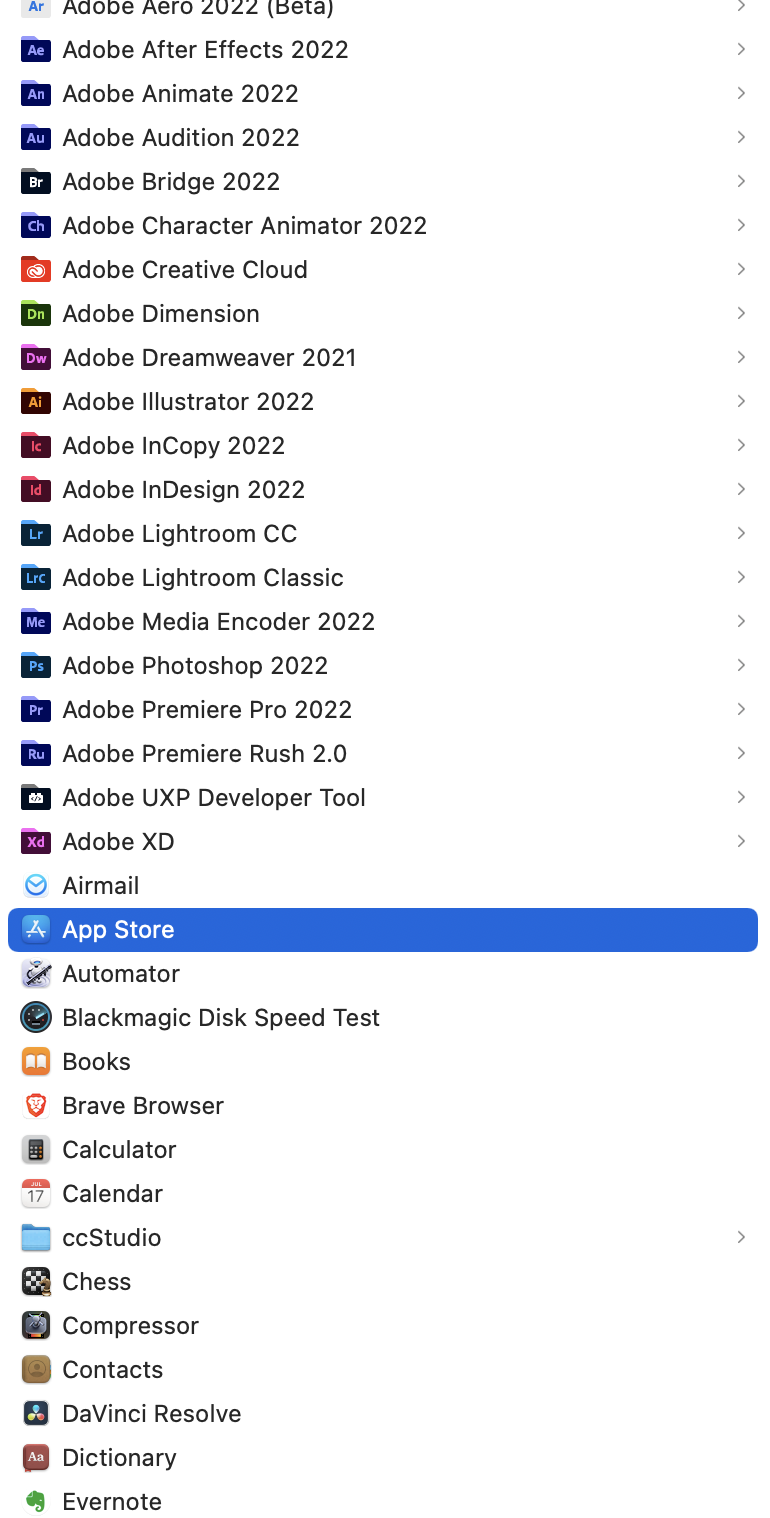Screen dimensions: 770x1518
Task: Select the Adobe Creative Cloud red icon
Action: 36,269
